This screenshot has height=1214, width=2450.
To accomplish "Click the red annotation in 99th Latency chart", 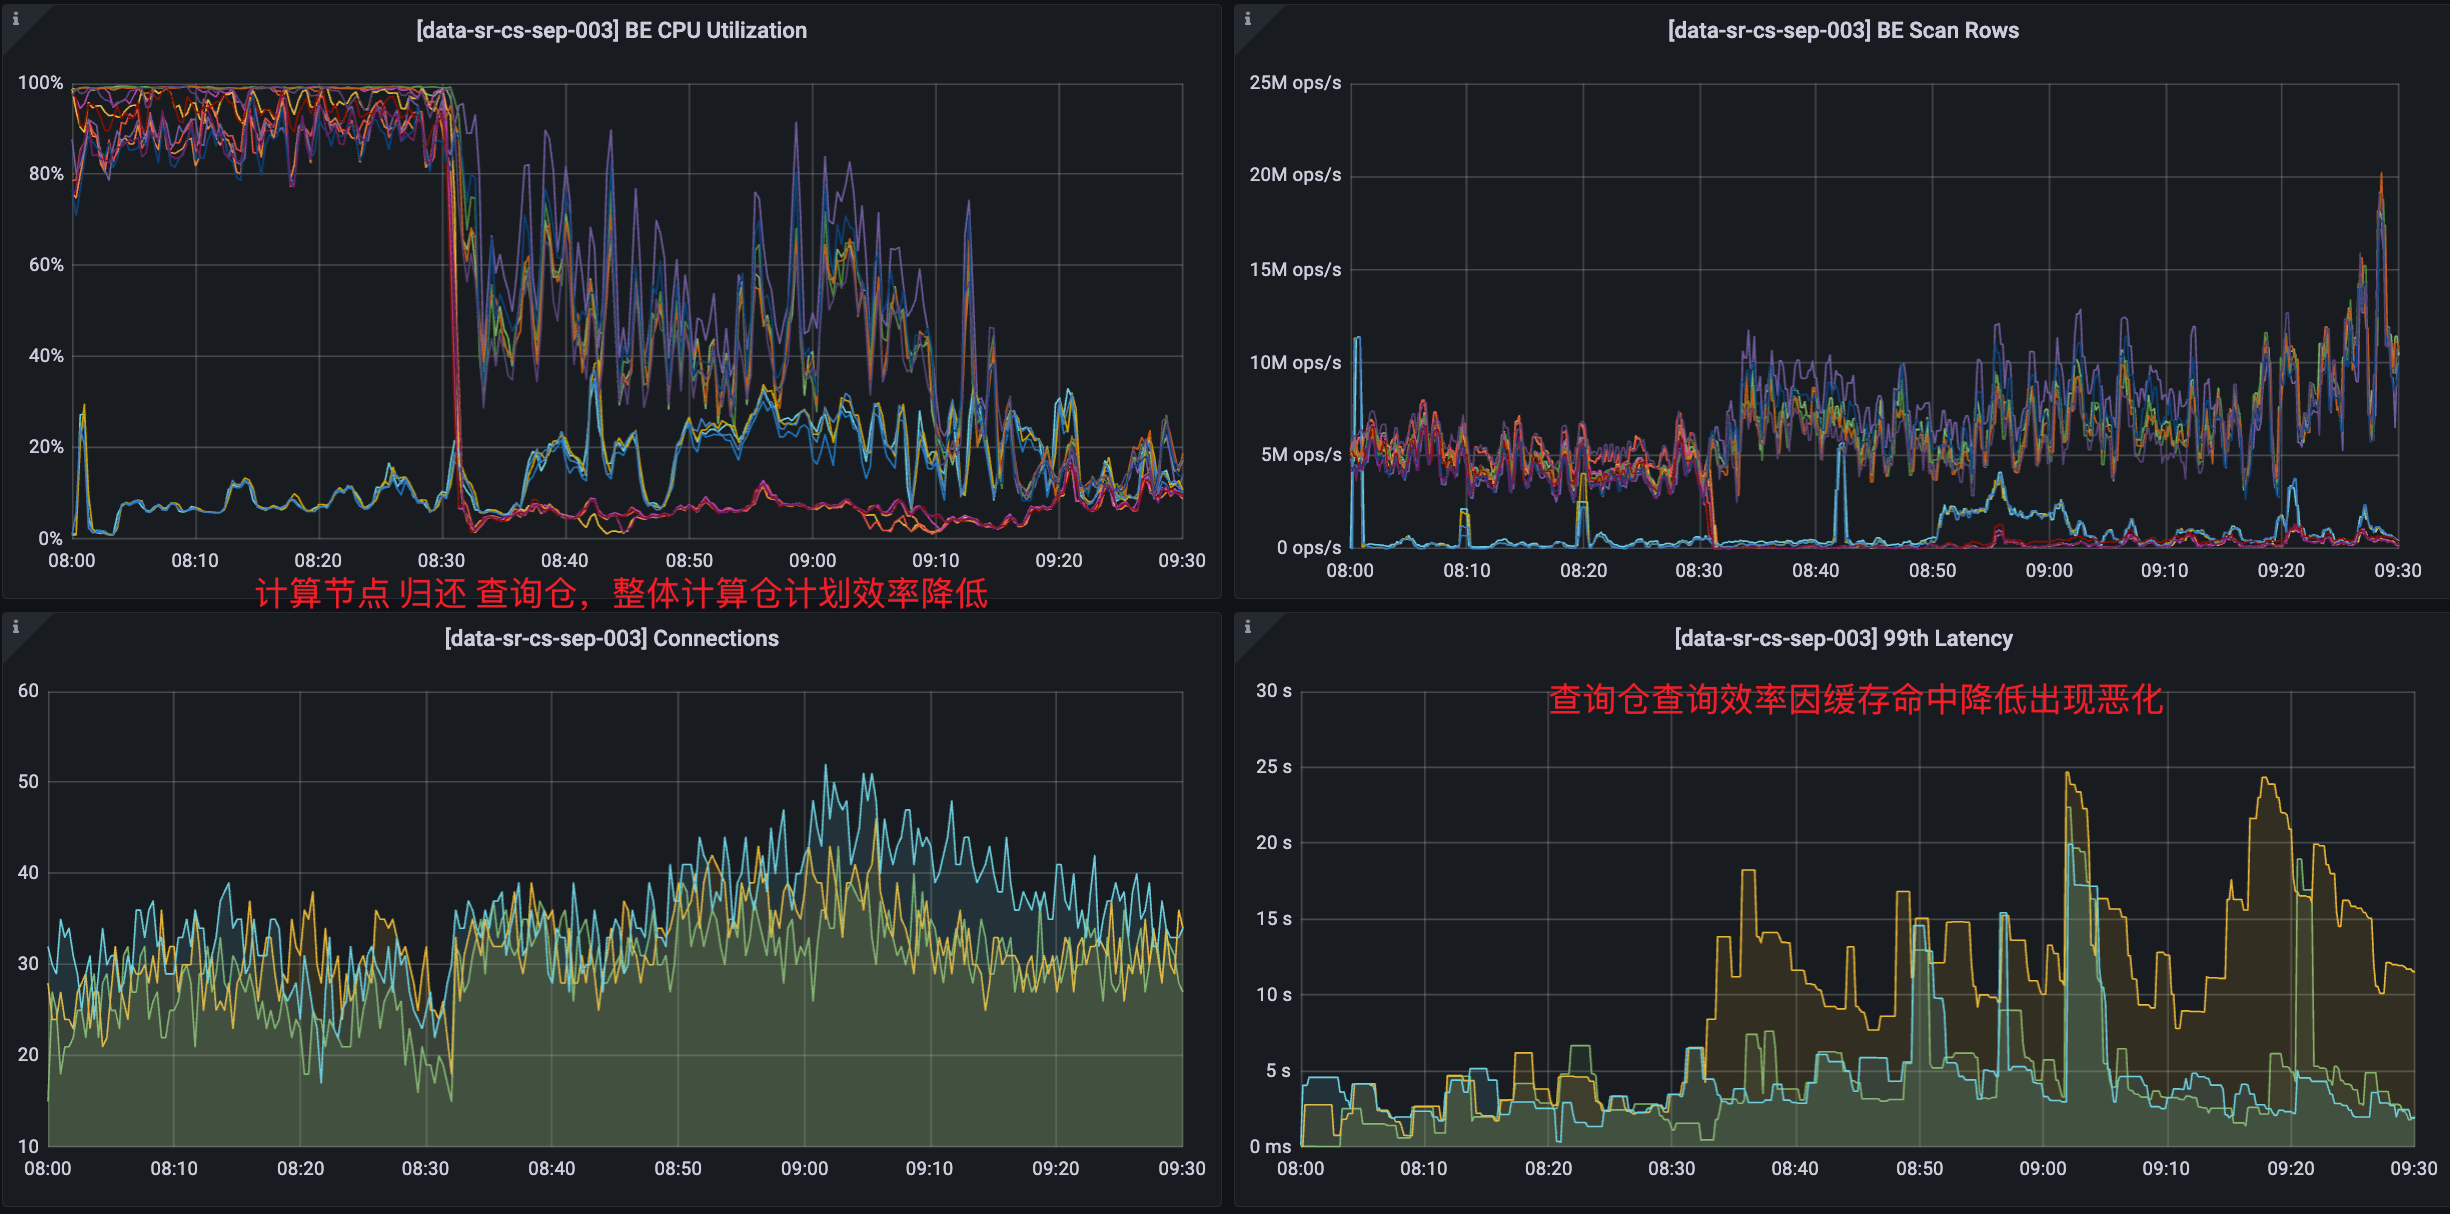I will [1855, 699].
